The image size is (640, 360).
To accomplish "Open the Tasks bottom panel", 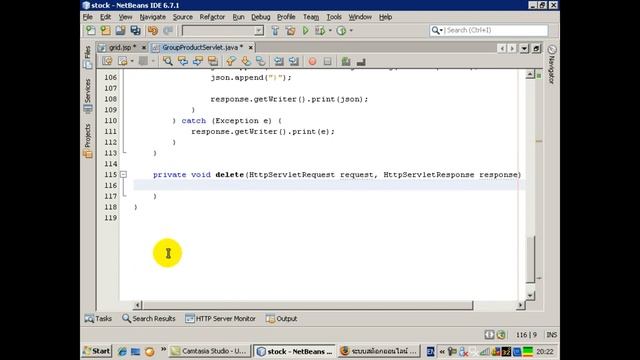I will click(x=98, y=318).
